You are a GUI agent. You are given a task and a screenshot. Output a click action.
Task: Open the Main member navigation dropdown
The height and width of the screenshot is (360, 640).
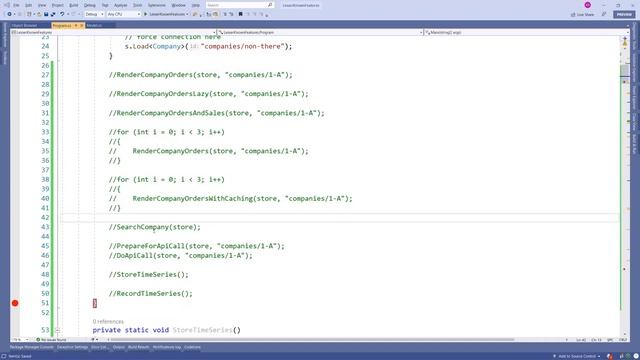(x=526, y=32)
